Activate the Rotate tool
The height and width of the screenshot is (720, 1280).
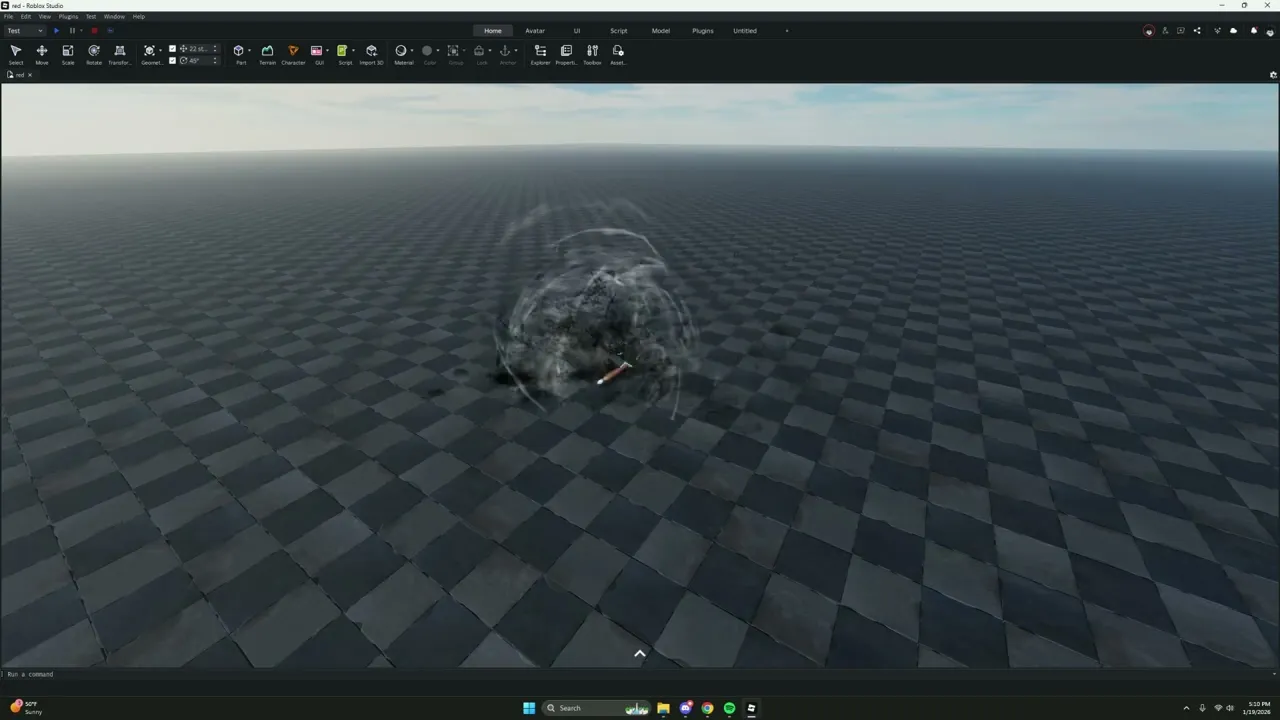(94, 54)
